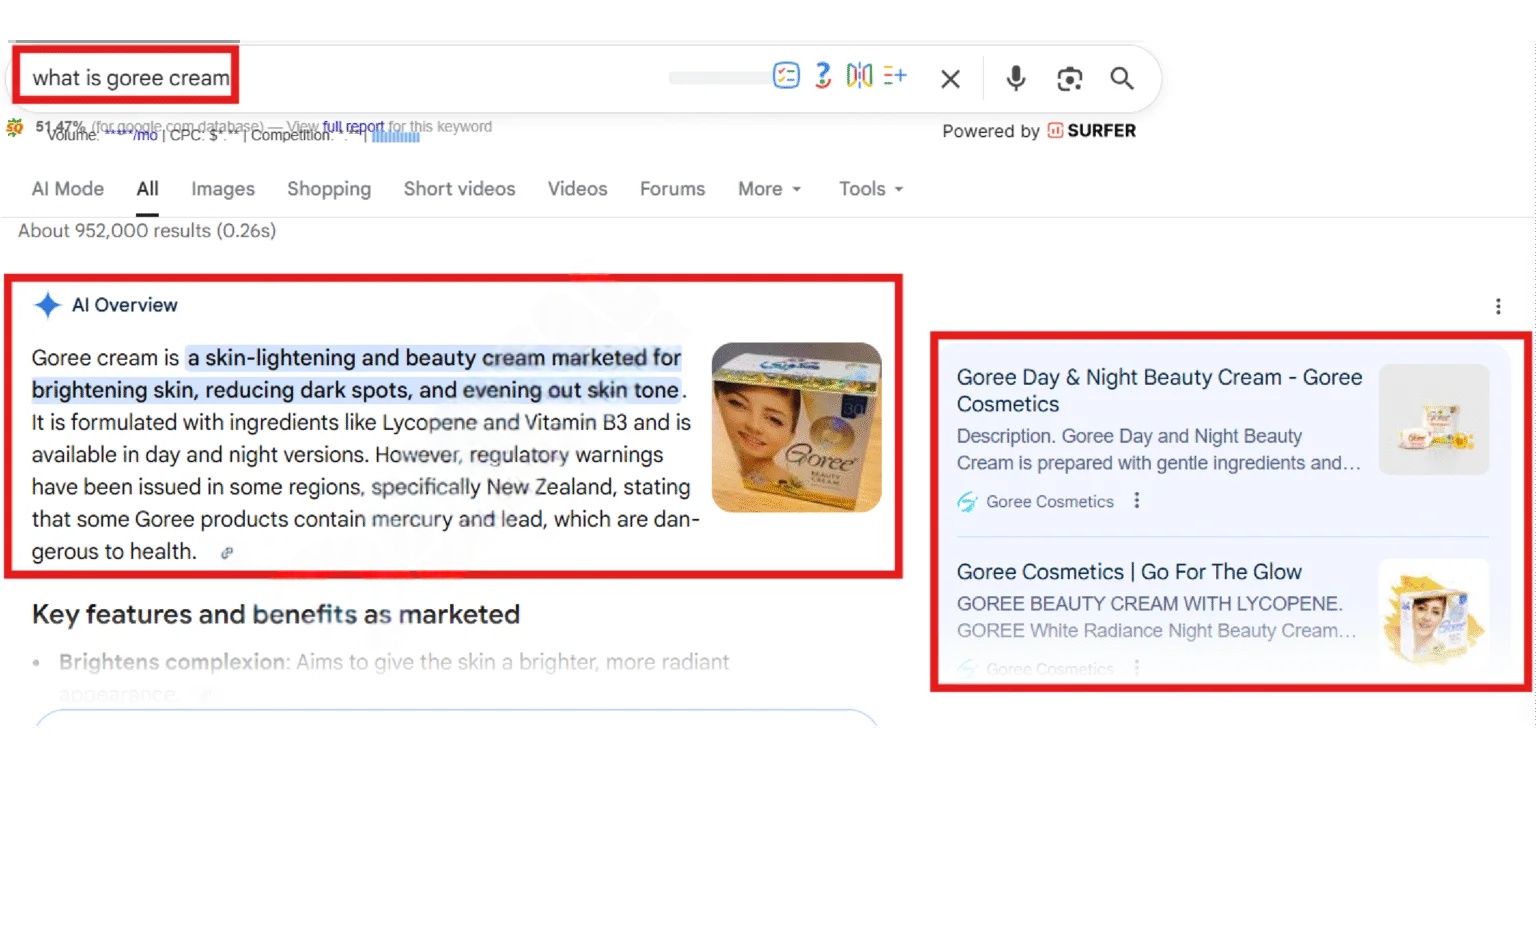Click the magnifying glass search icon
Screen dimensions: 1536x935
click(1121, 78)
